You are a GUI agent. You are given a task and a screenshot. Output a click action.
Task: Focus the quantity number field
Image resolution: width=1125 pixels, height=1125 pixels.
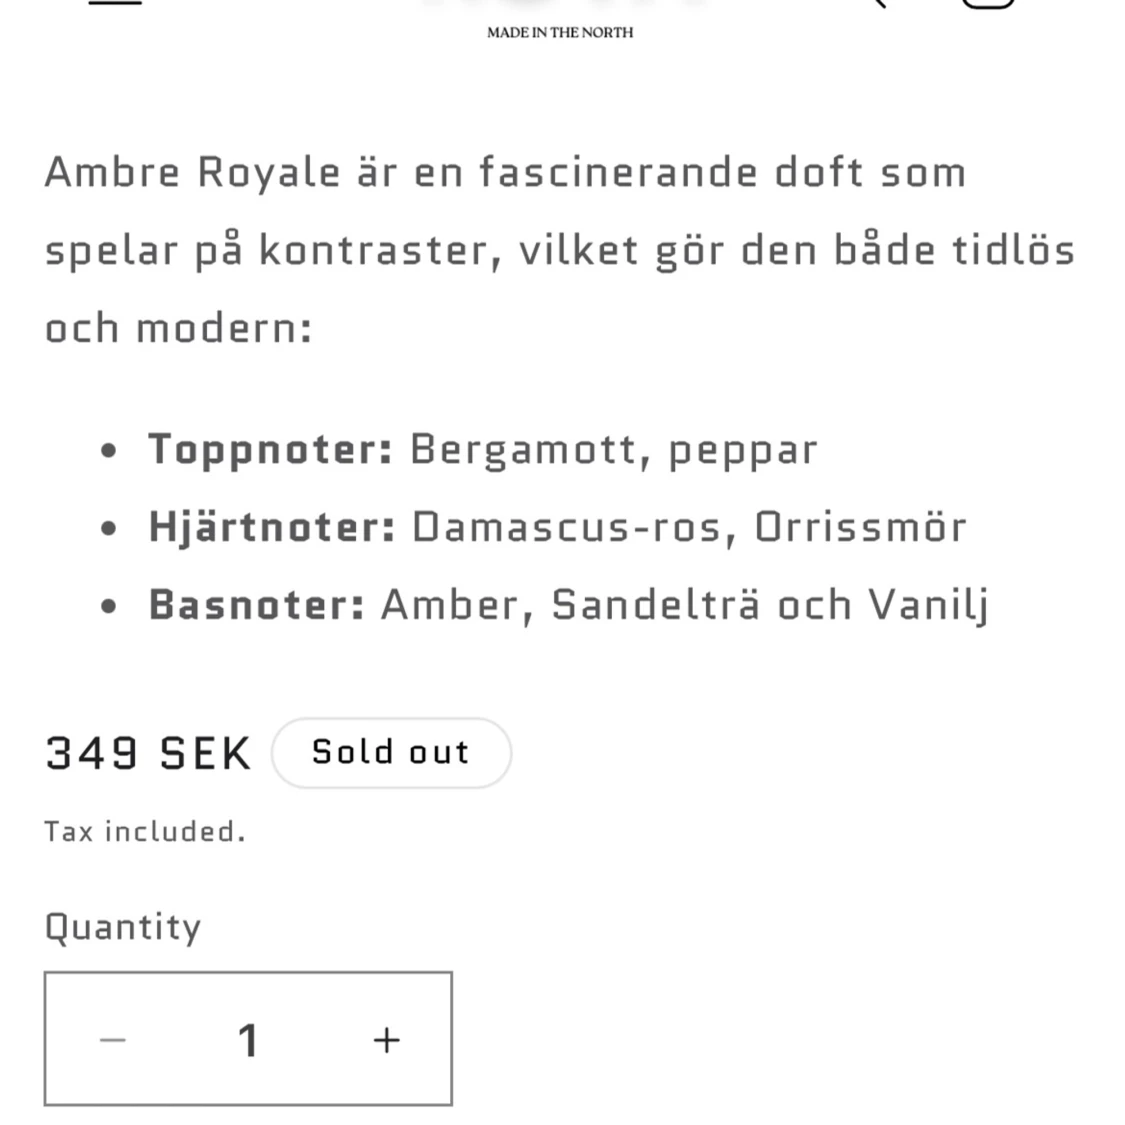(248, 1039)
